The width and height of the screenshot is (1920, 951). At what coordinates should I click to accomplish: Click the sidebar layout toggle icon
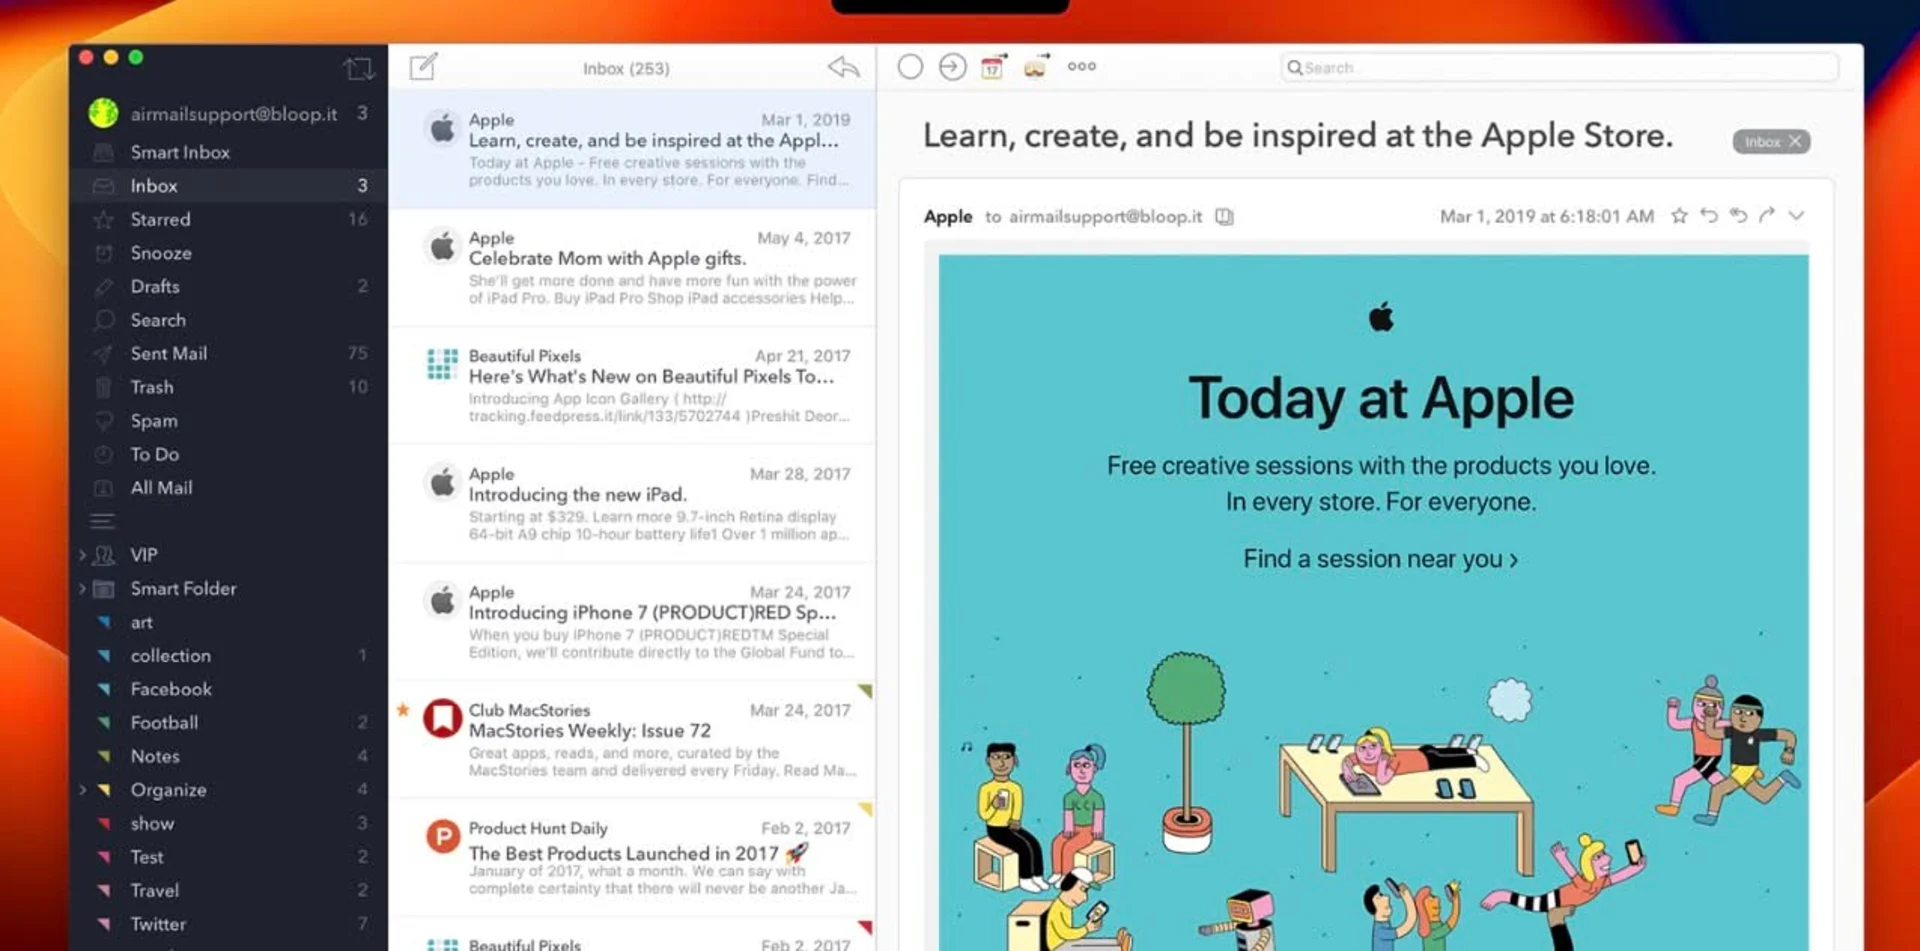(358, 68)
